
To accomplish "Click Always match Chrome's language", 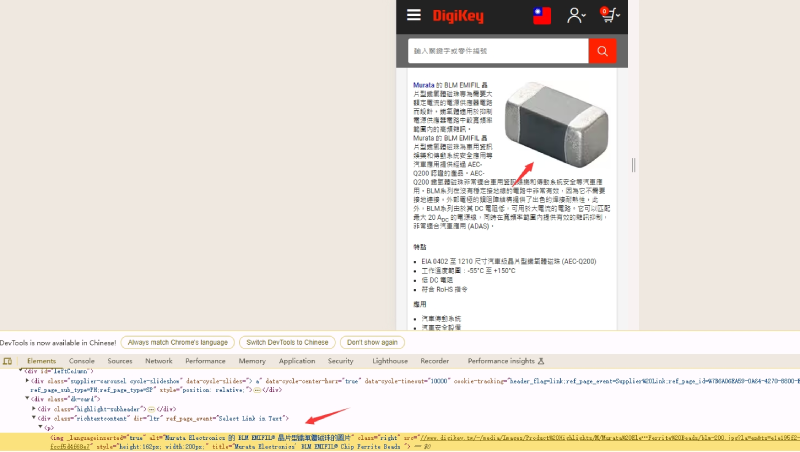I will click(x=178, y=342).
